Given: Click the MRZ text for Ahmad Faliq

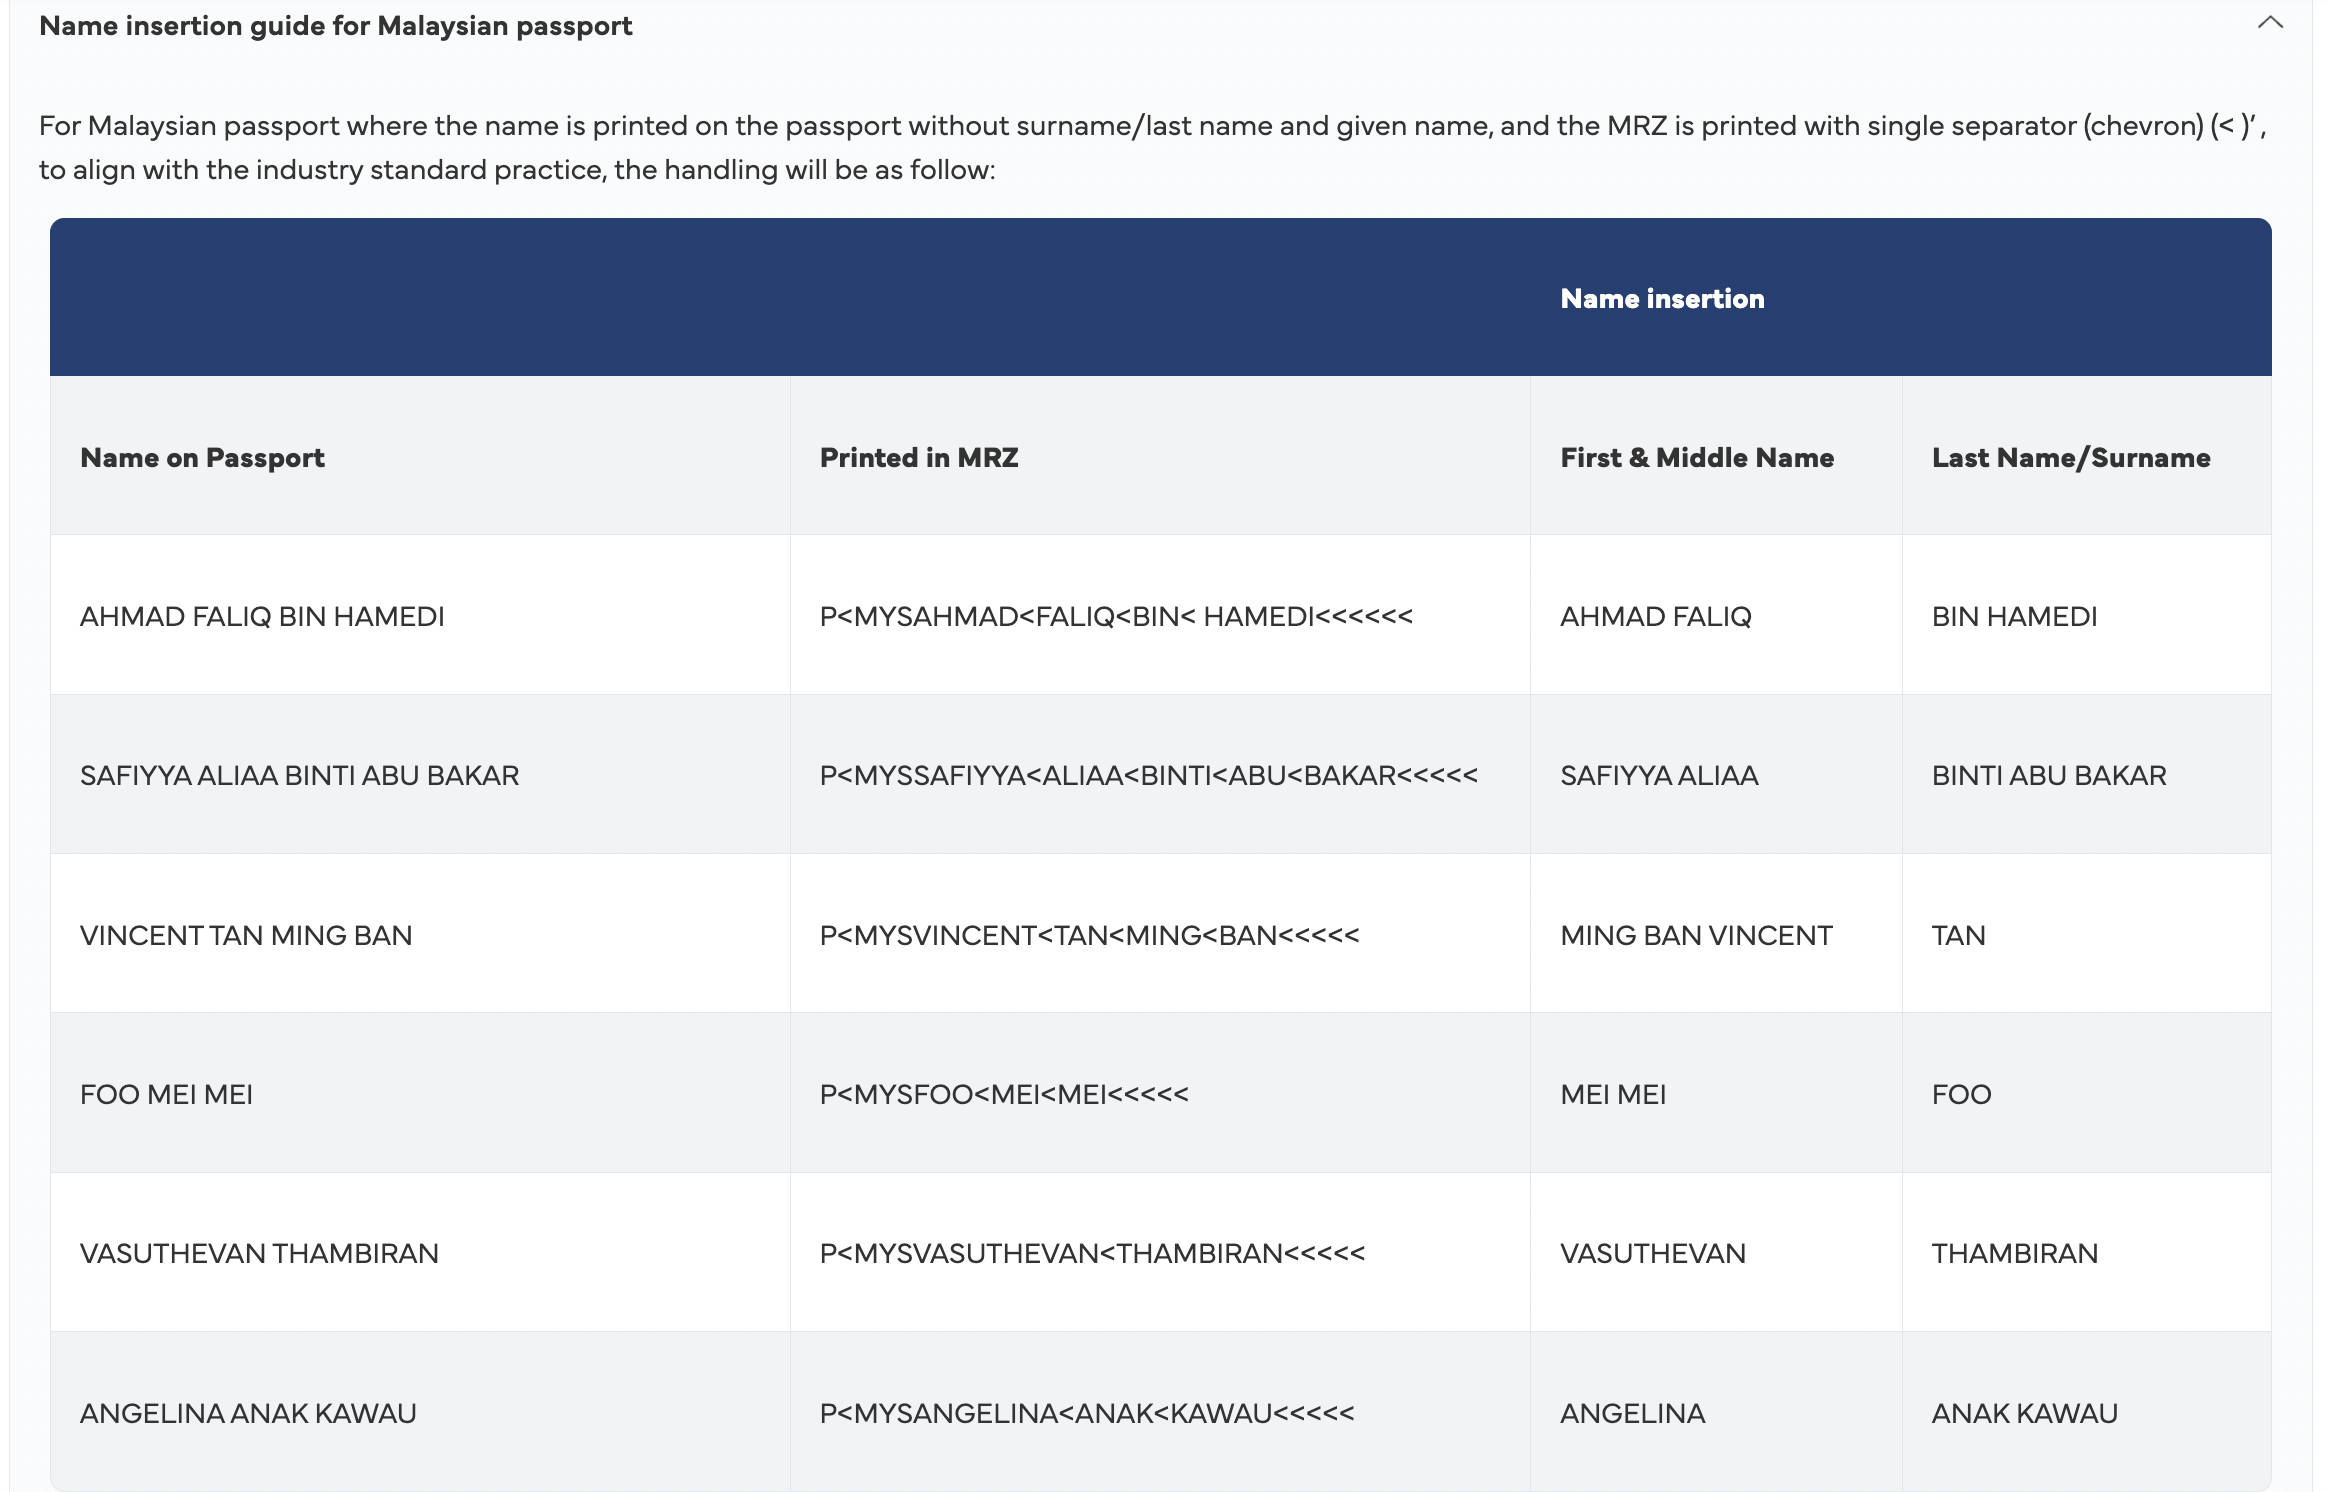Looking at the screenshot, I should [1116, 616].
